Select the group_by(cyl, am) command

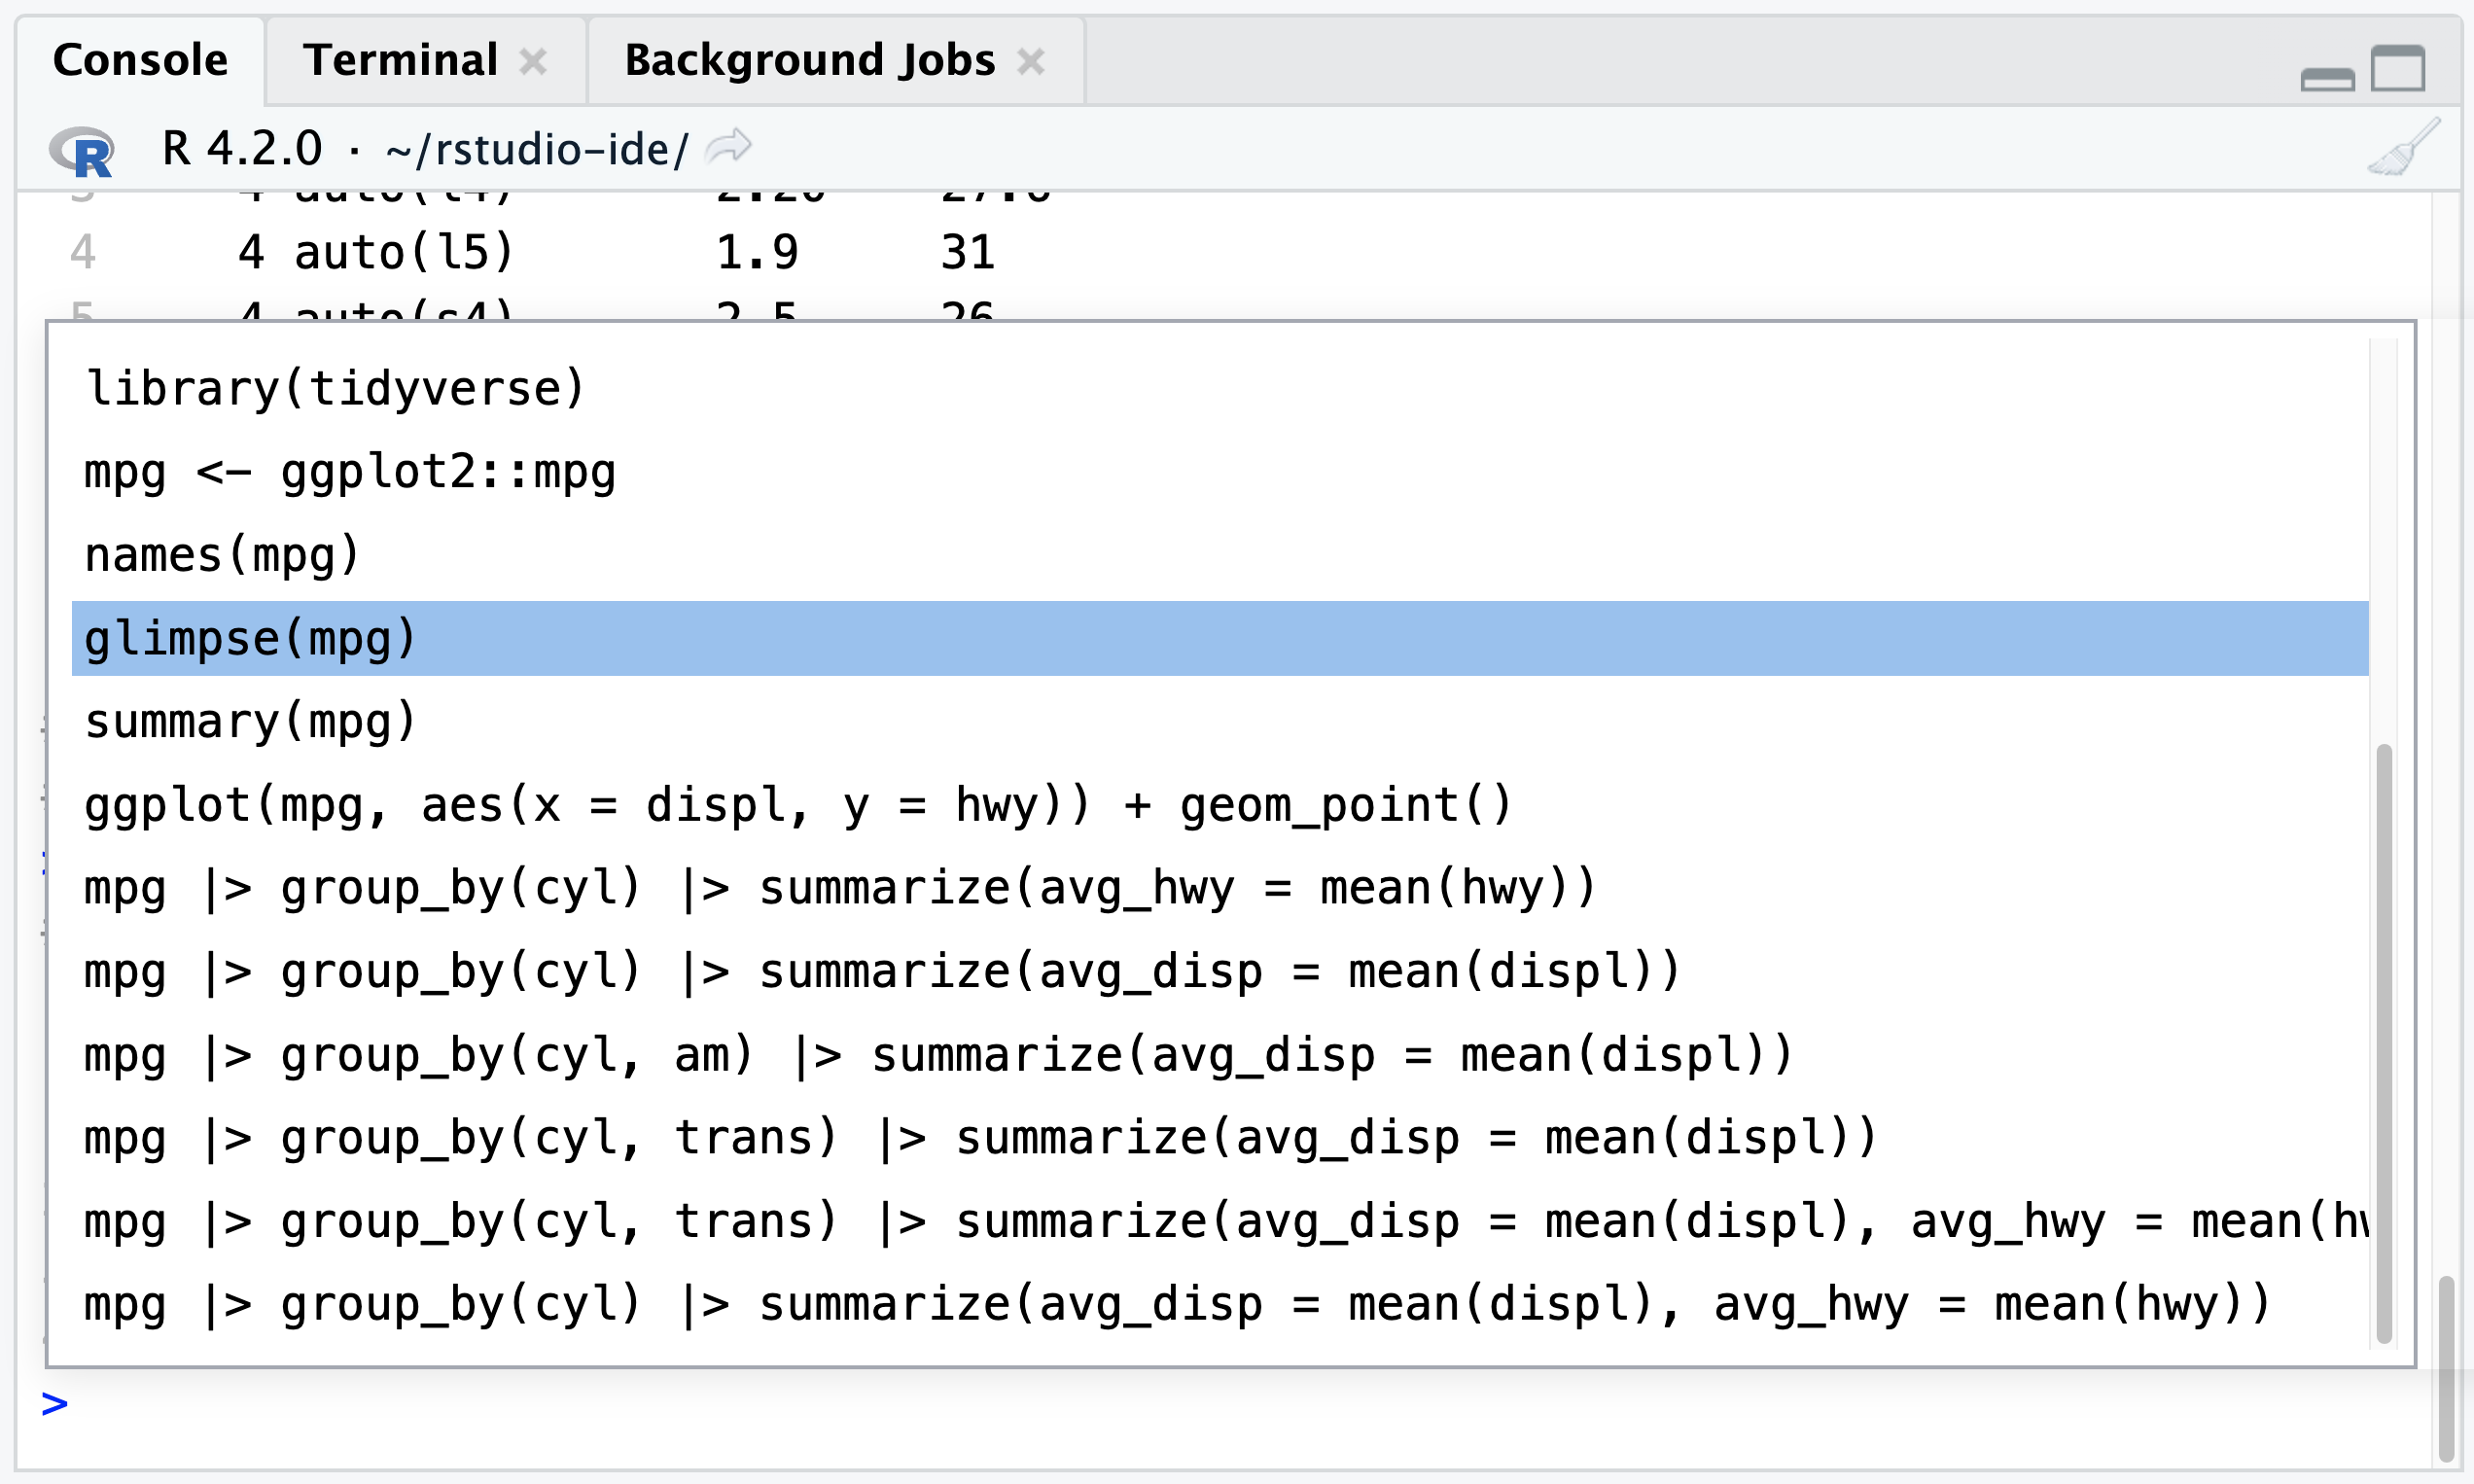pyautogui.click(x=1220, y=1055)
